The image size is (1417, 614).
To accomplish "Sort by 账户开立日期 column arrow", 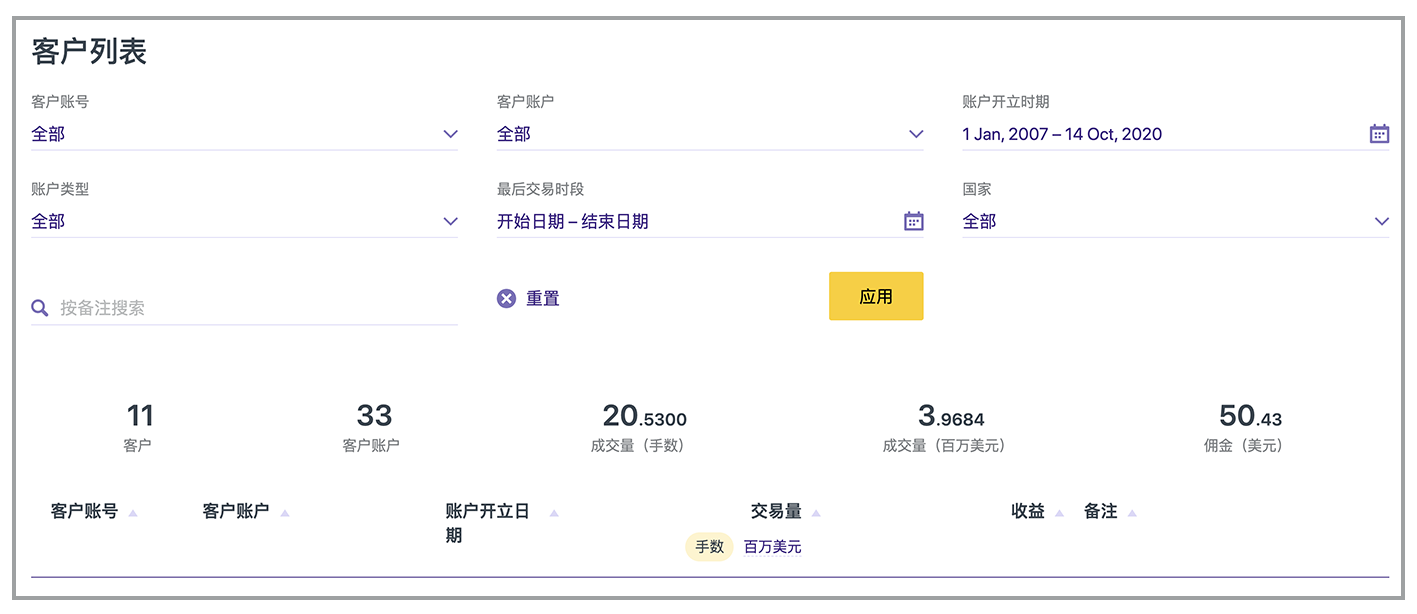I will pyautogui.click(x=554, y=513).
